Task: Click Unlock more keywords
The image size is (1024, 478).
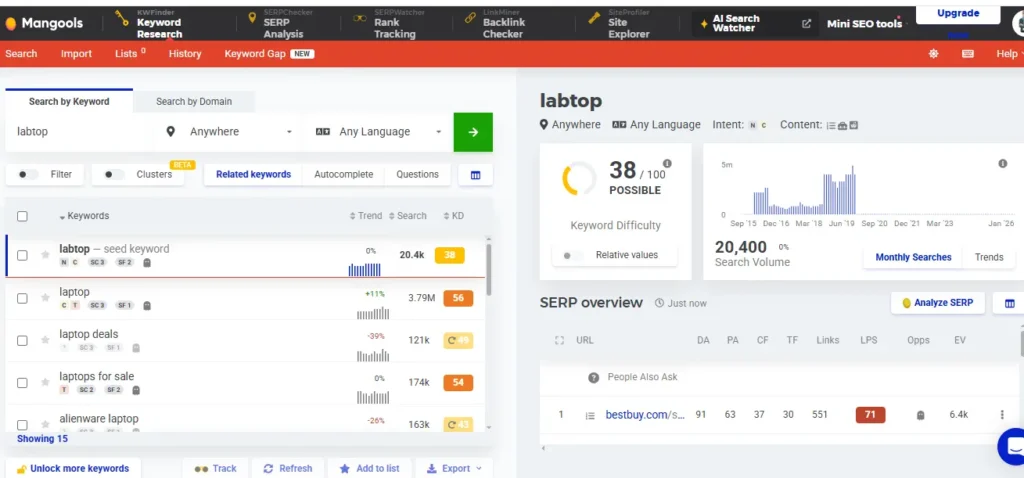Action: tap(72, 468)
